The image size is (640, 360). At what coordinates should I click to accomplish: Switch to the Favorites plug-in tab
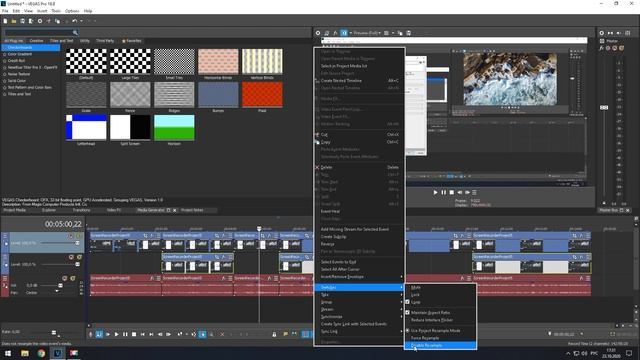tap(131, 41)
